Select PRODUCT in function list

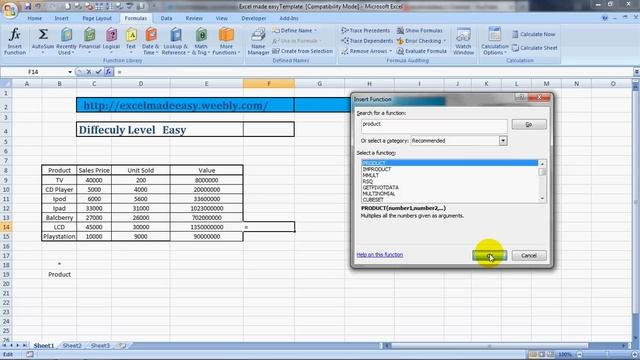[x=450, y=163]
